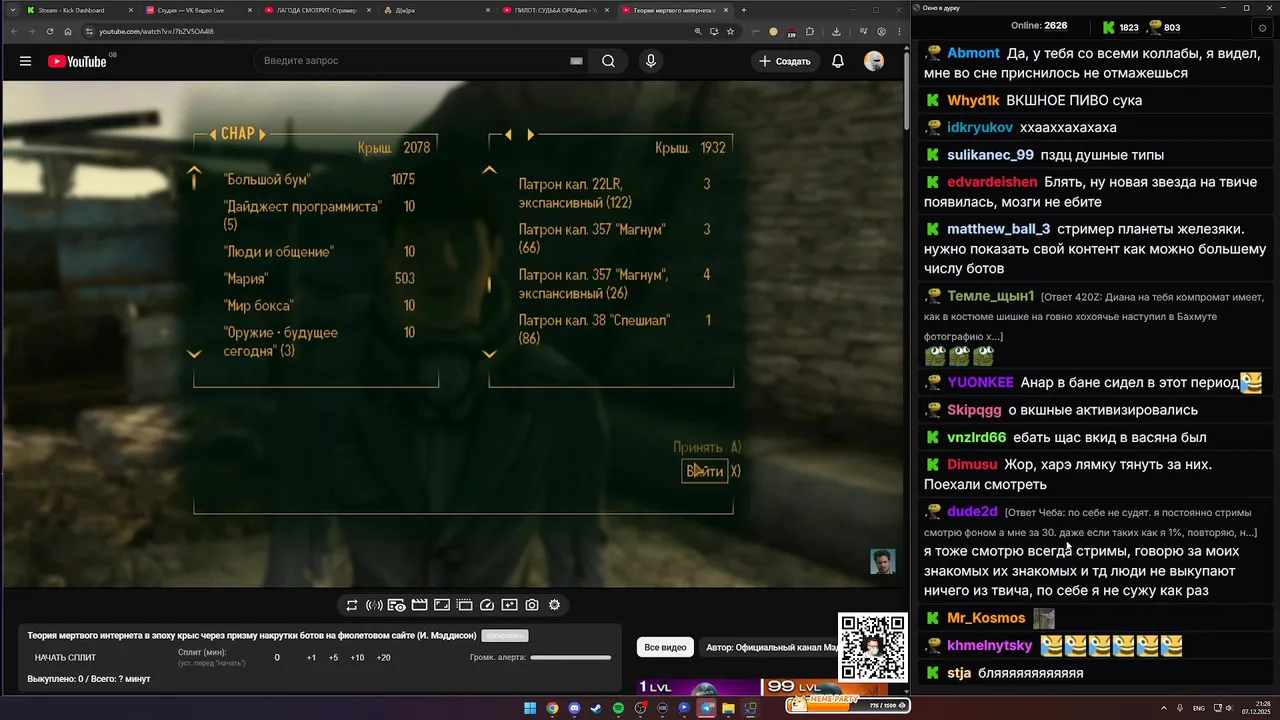Click НАЧАТЬ СПЛИТ button

click(x=65, y=658)
